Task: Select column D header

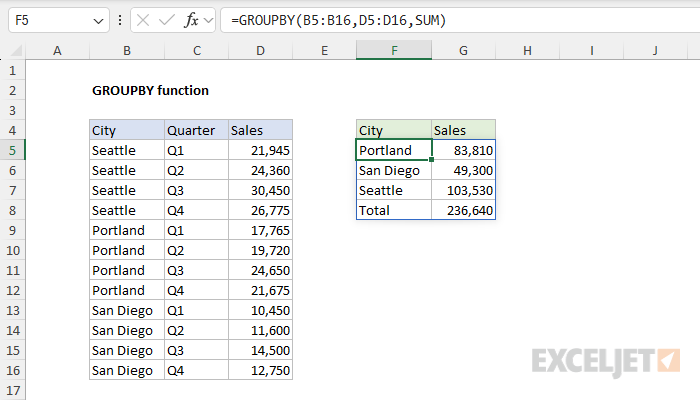Action: (x=260, y=50)
